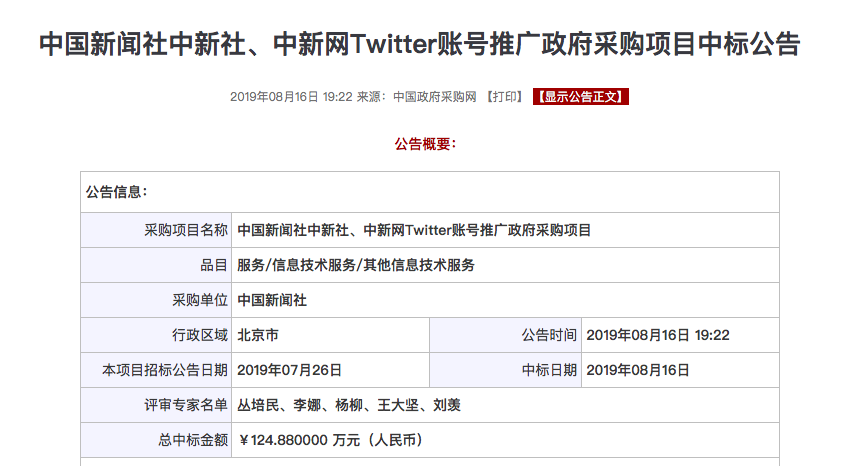
Task: Click the 北京市 value cell
Action: point(331,335)
